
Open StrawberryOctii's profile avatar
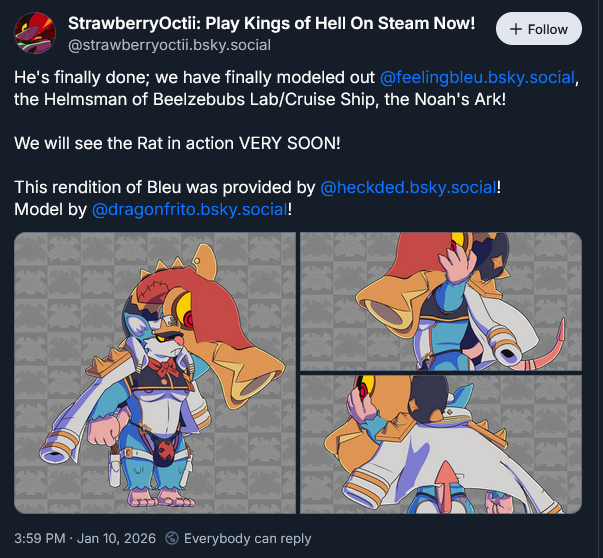[35, 33]
